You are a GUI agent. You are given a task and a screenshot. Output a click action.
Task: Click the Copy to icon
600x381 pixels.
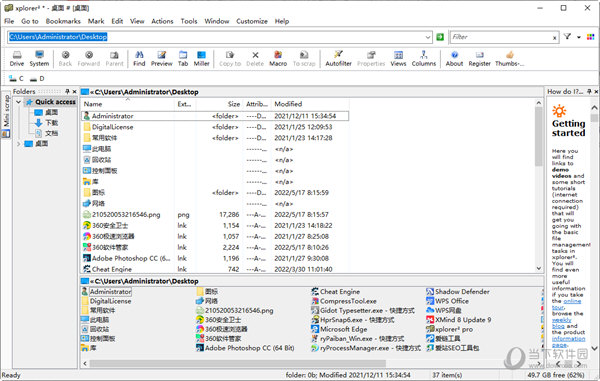230,59
